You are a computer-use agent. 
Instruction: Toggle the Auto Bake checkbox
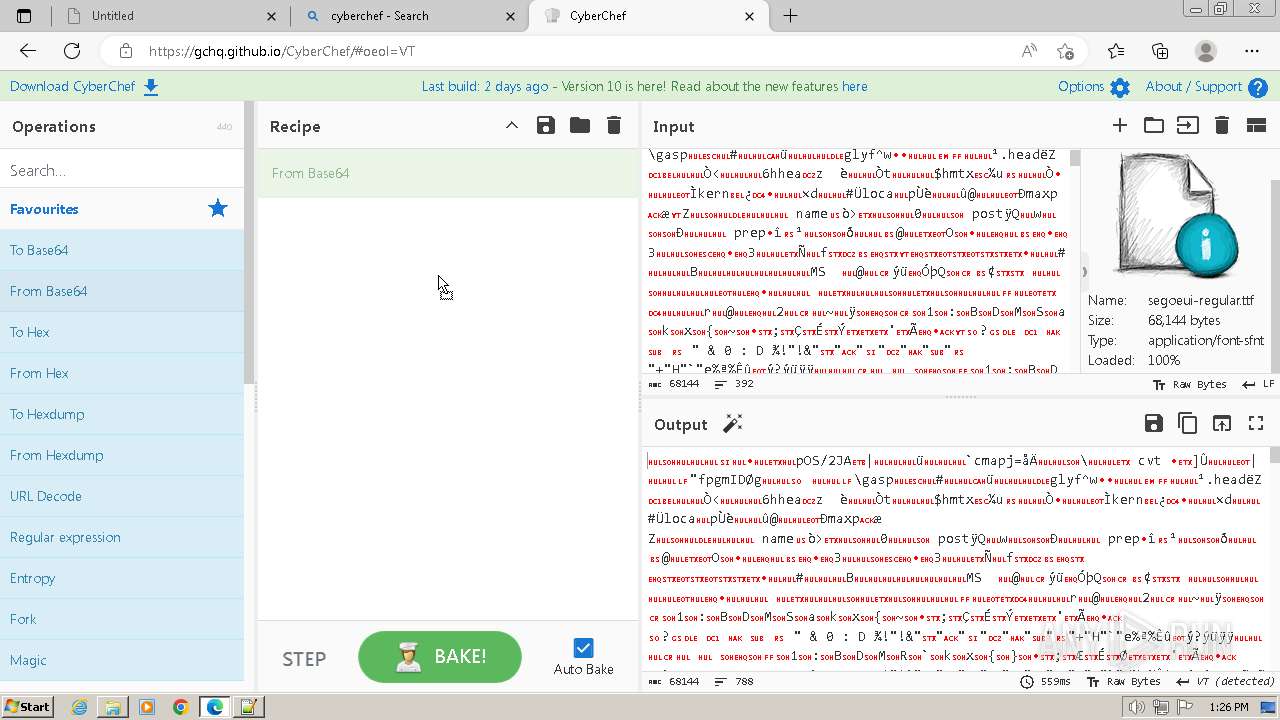pyautogui.click(x=584, y=648)
